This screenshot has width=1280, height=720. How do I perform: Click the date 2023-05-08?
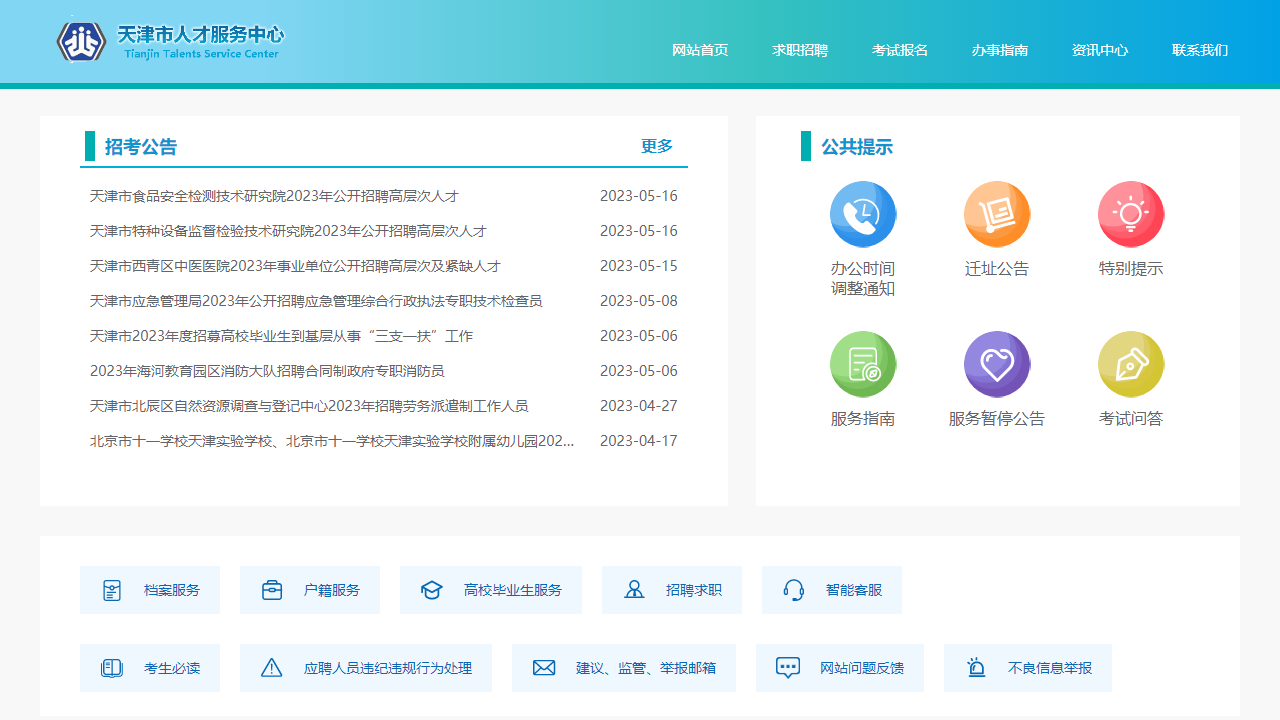coord(639,301)
